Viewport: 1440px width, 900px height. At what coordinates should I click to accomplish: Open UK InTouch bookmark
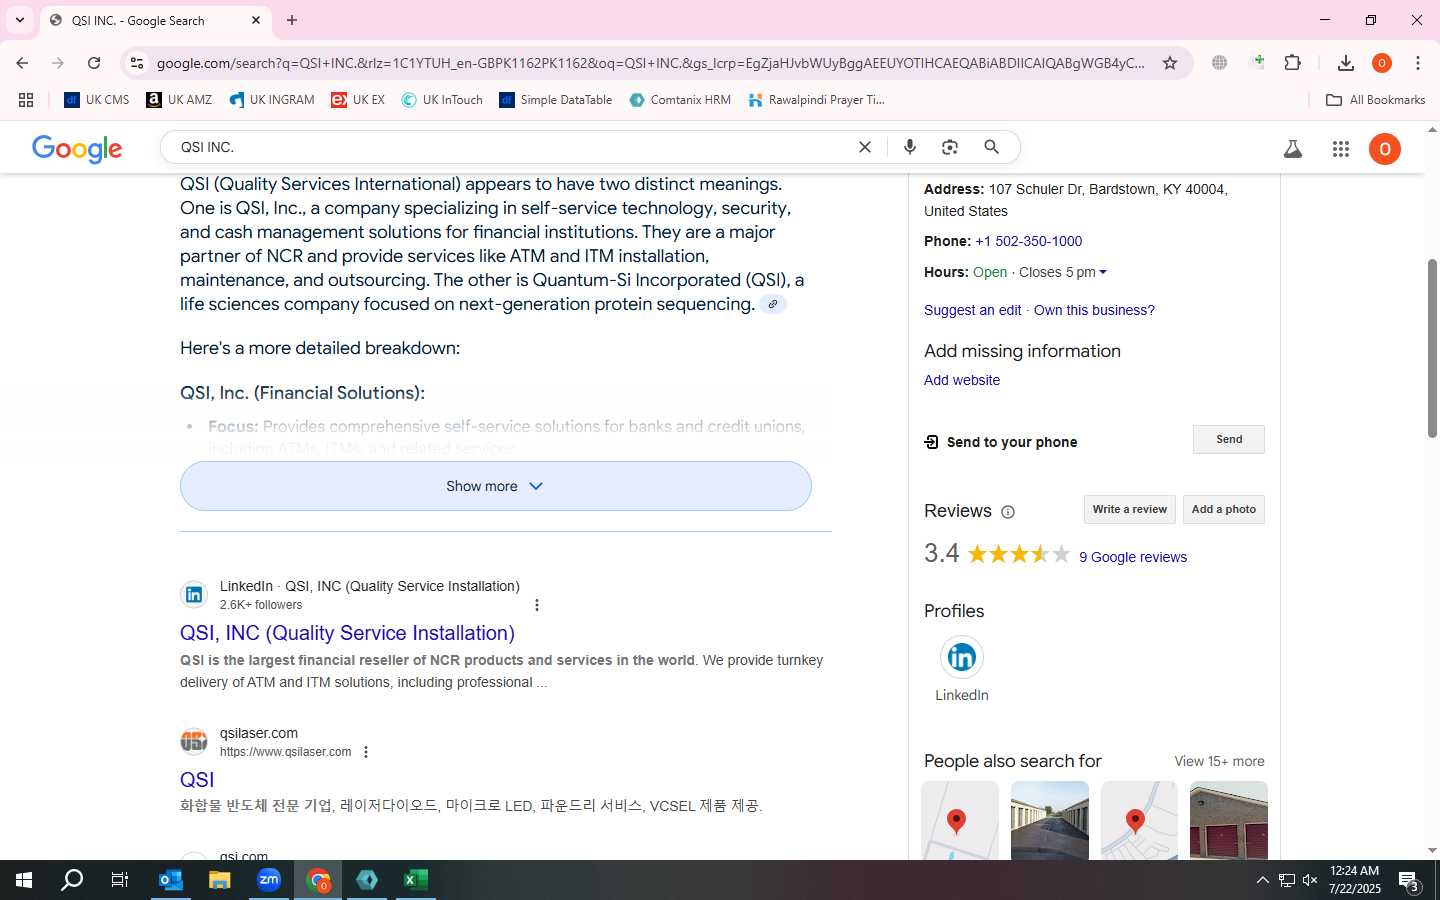pos(442,100)
